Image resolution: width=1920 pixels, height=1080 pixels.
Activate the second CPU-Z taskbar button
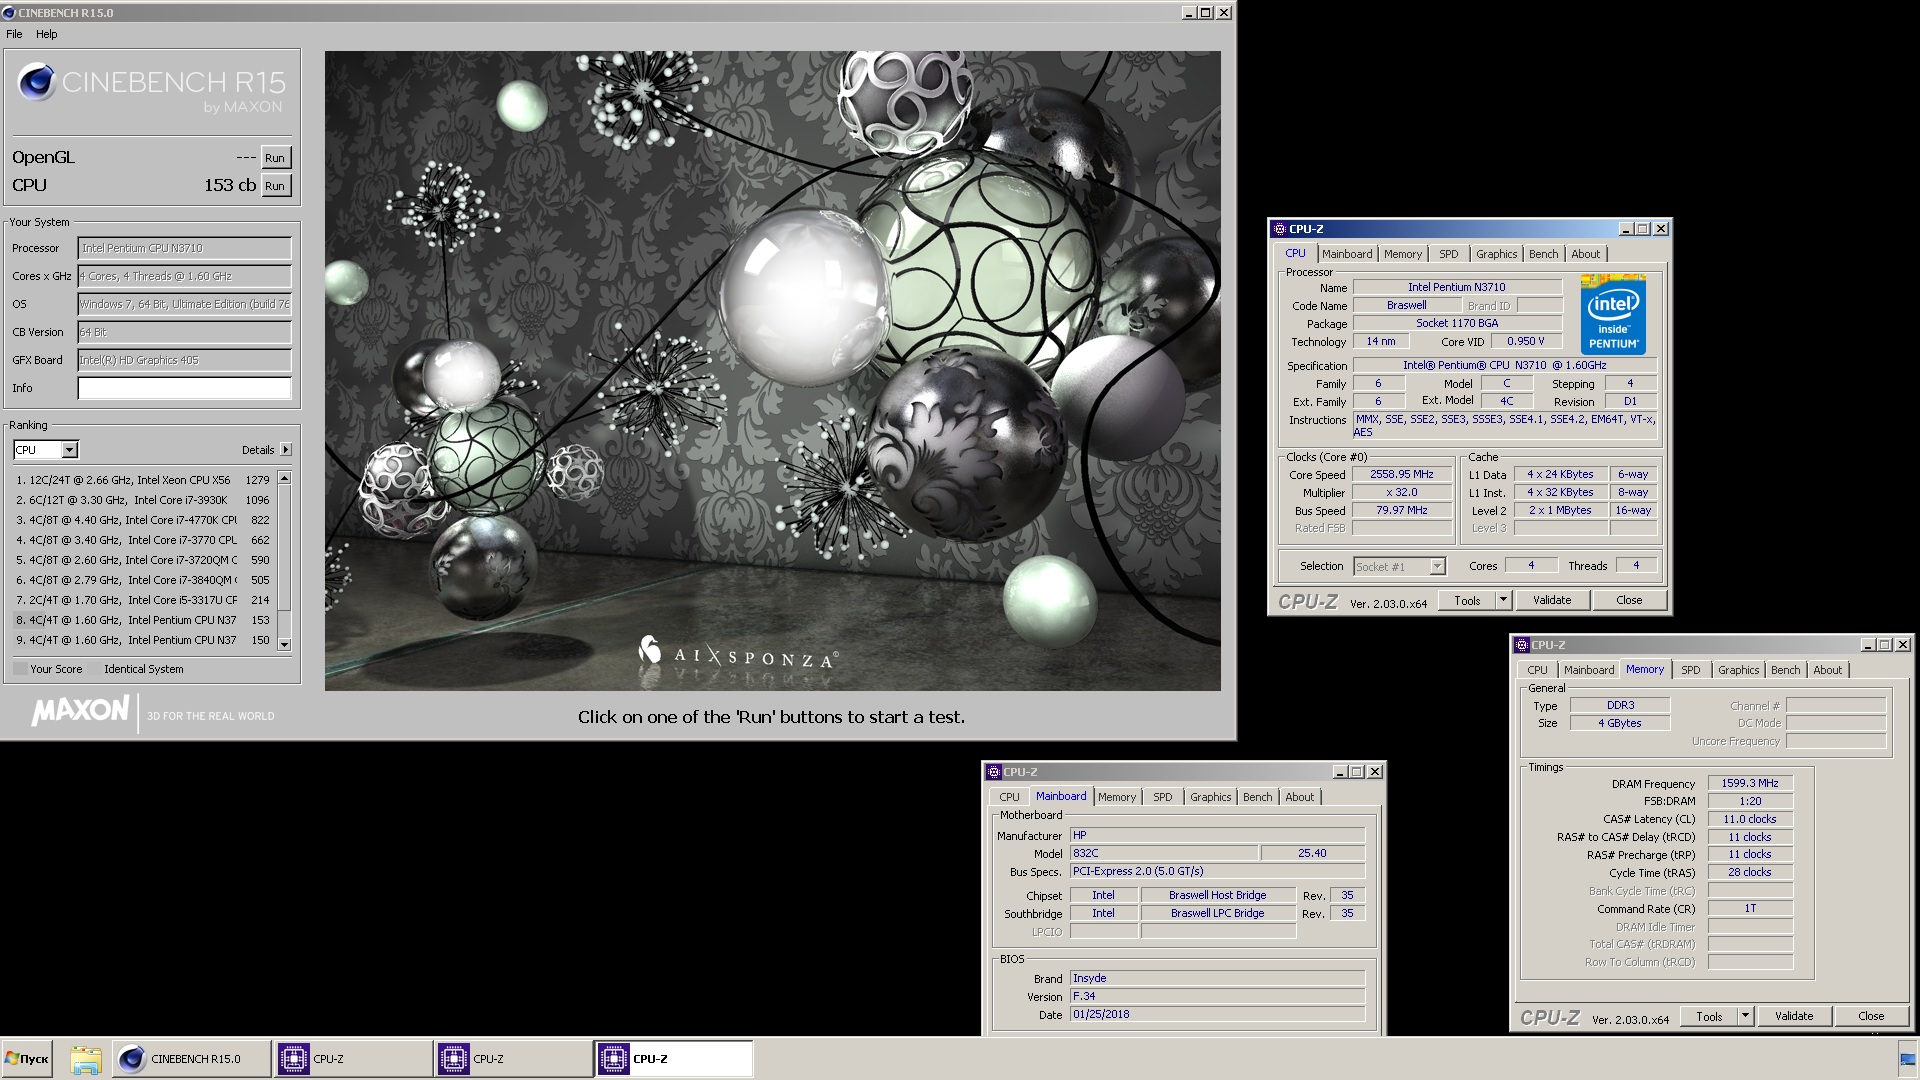click(x=513, y=1058)
